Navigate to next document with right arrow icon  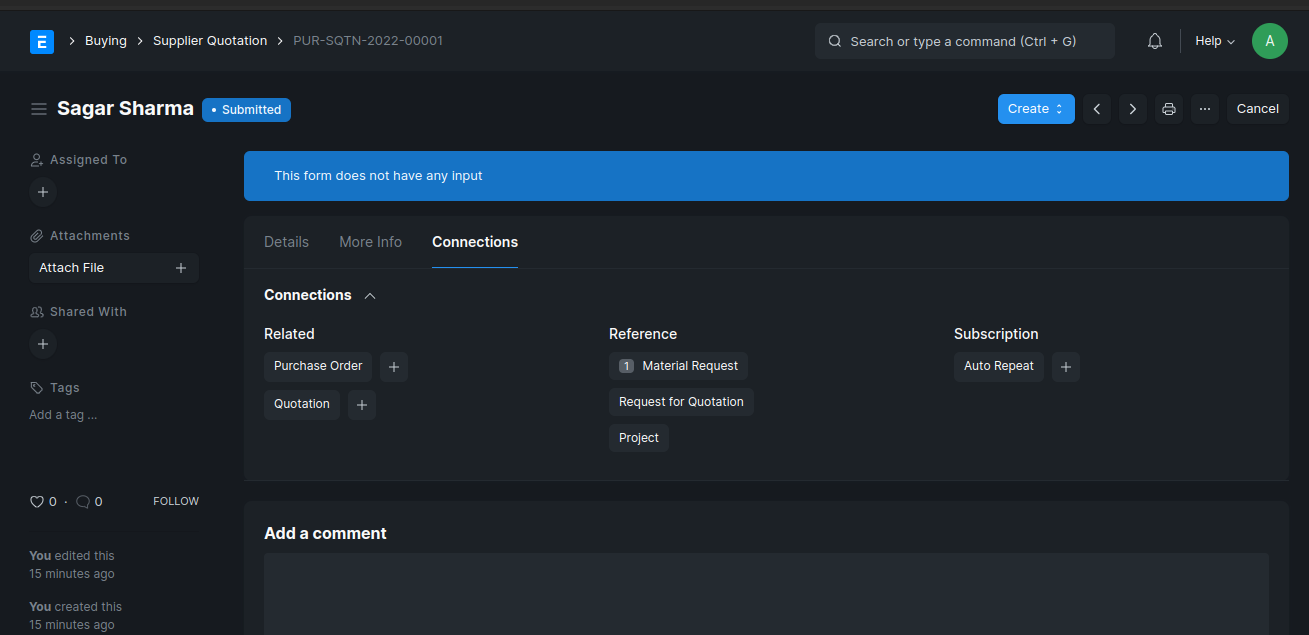1132,108
